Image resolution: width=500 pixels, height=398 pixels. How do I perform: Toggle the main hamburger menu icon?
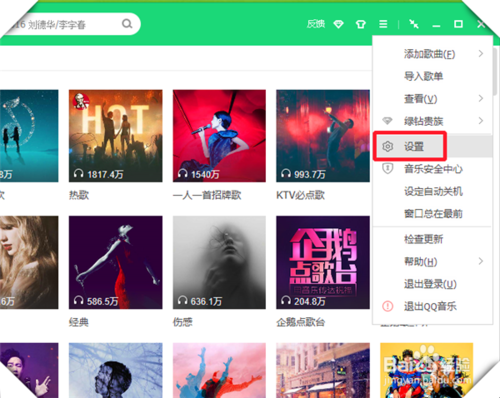[383, 24]
